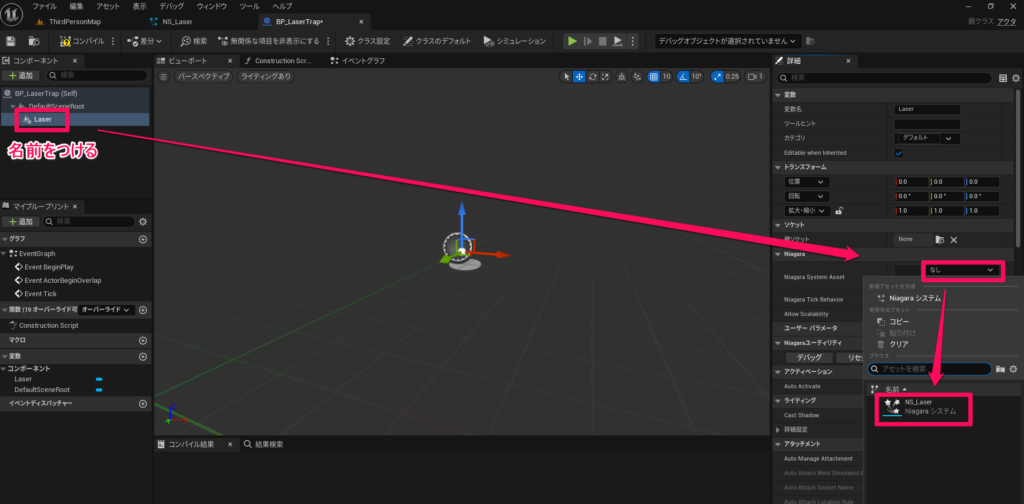This screenshot has width=1024, height=504.
Task: Open the ウィンドウ menu
Action: [x=212, y=6]
